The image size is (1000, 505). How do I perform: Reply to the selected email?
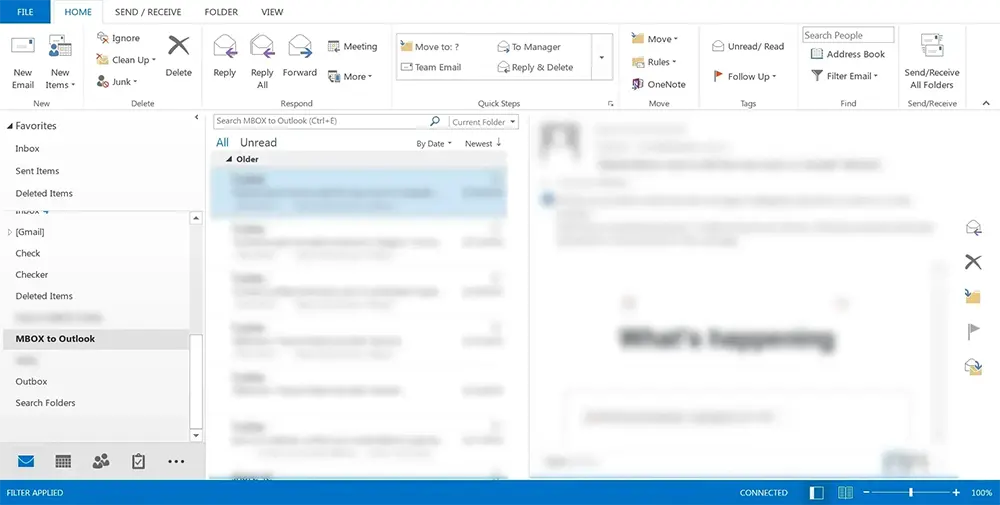point(224,56)
